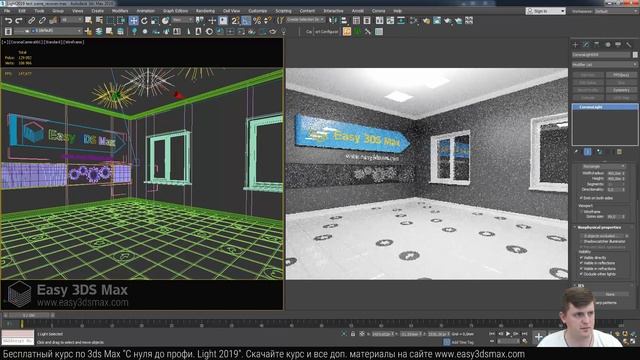Uncheck Visible in refractions
The height and width of the screenshot is (360, 640).
pyautogui.click(x=581, y=269)
